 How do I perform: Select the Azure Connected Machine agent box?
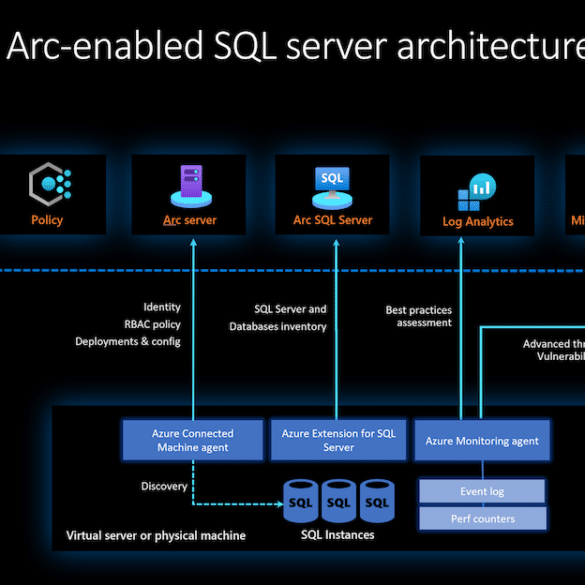tap(193, 440)
